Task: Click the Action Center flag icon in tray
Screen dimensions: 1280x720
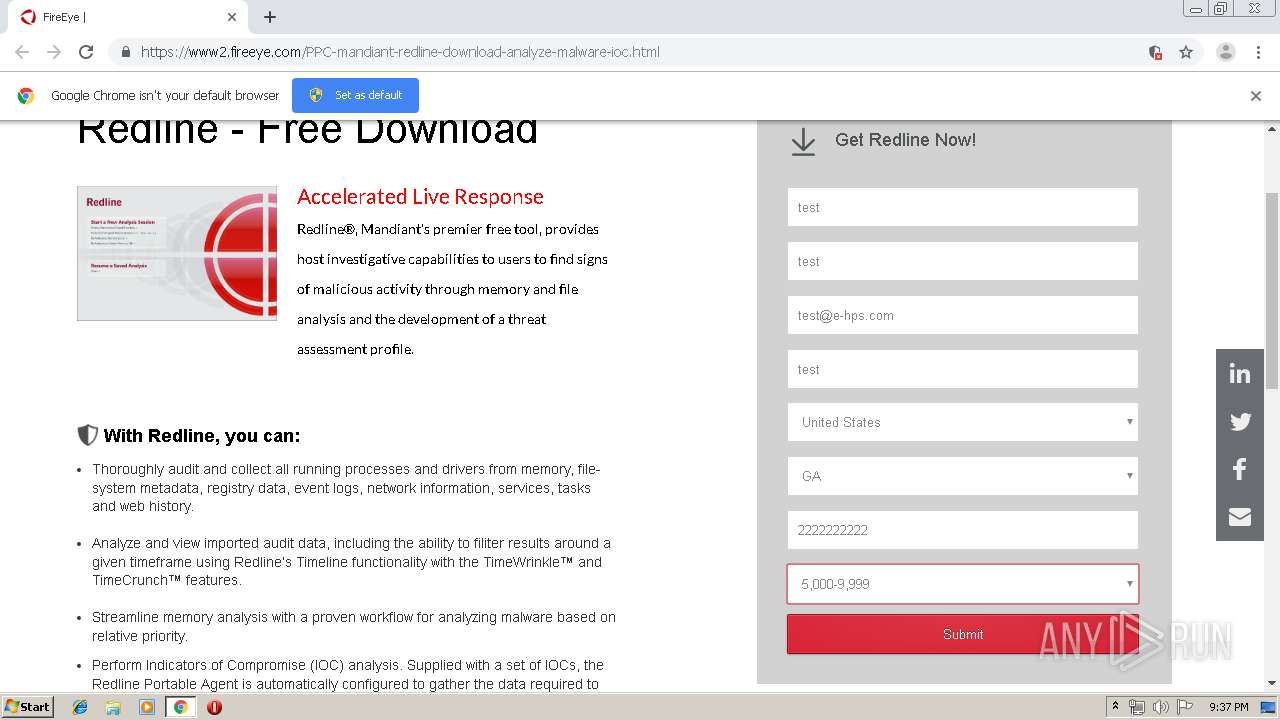Action: click(1185, 707)
